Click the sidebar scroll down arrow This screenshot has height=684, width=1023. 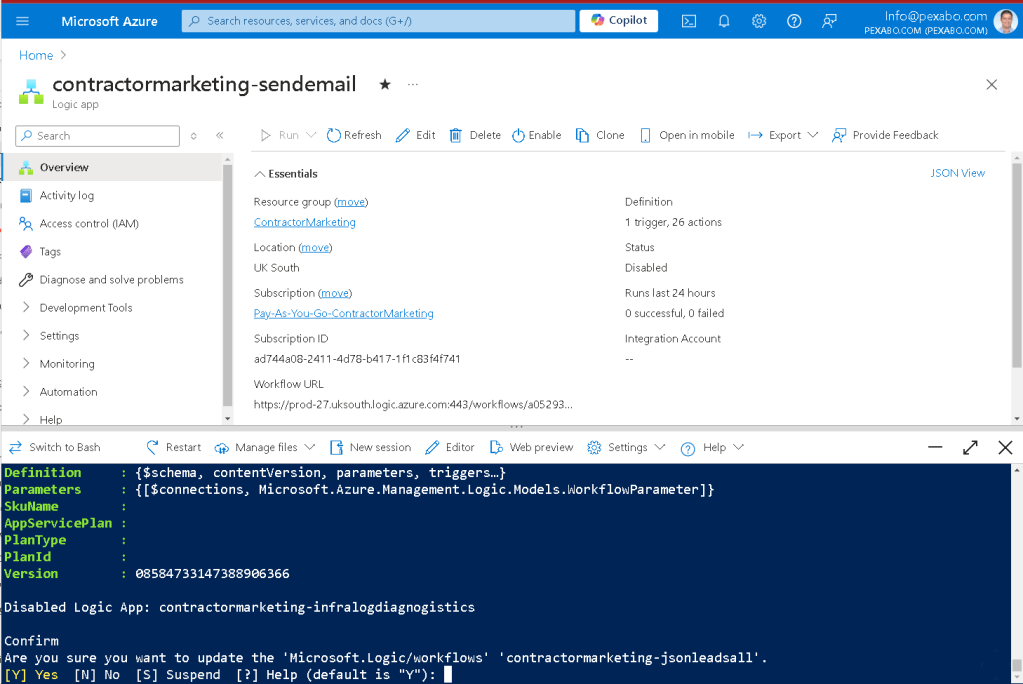coord(228,418)
